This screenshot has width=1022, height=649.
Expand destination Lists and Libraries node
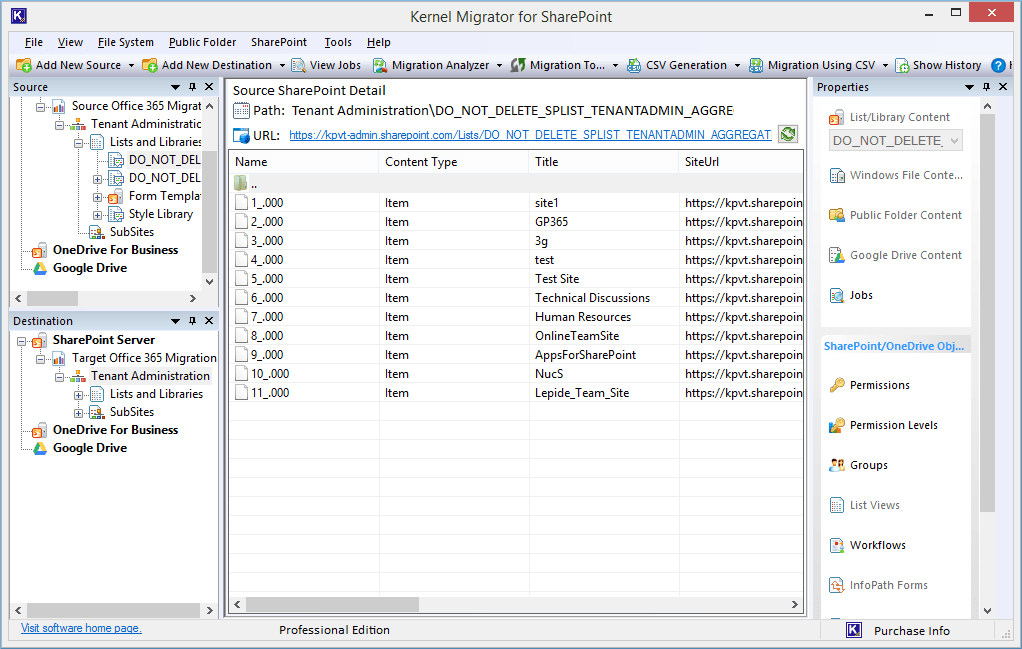pos(78,395)
